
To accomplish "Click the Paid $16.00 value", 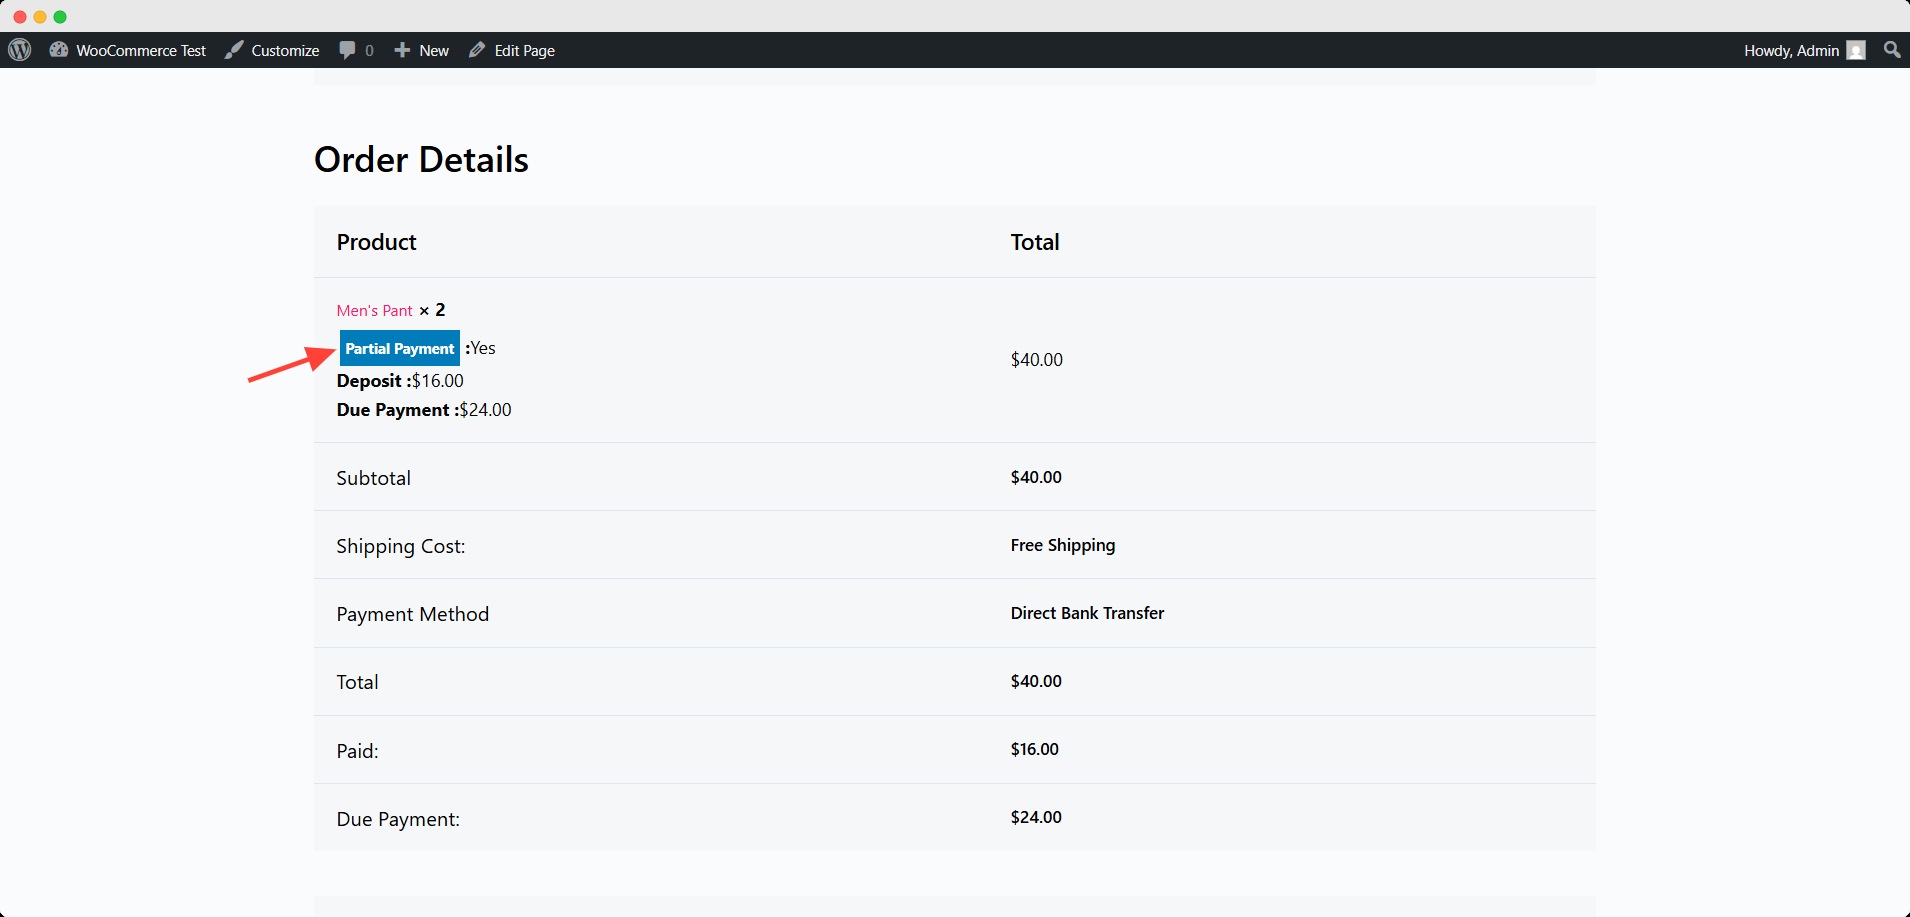I will [x=1034, y=749].
